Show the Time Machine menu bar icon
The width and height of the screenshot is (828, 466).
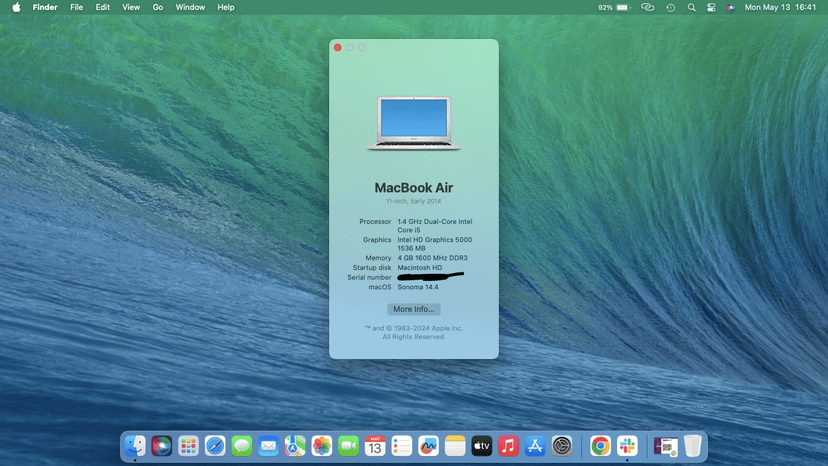coord(670,7)
